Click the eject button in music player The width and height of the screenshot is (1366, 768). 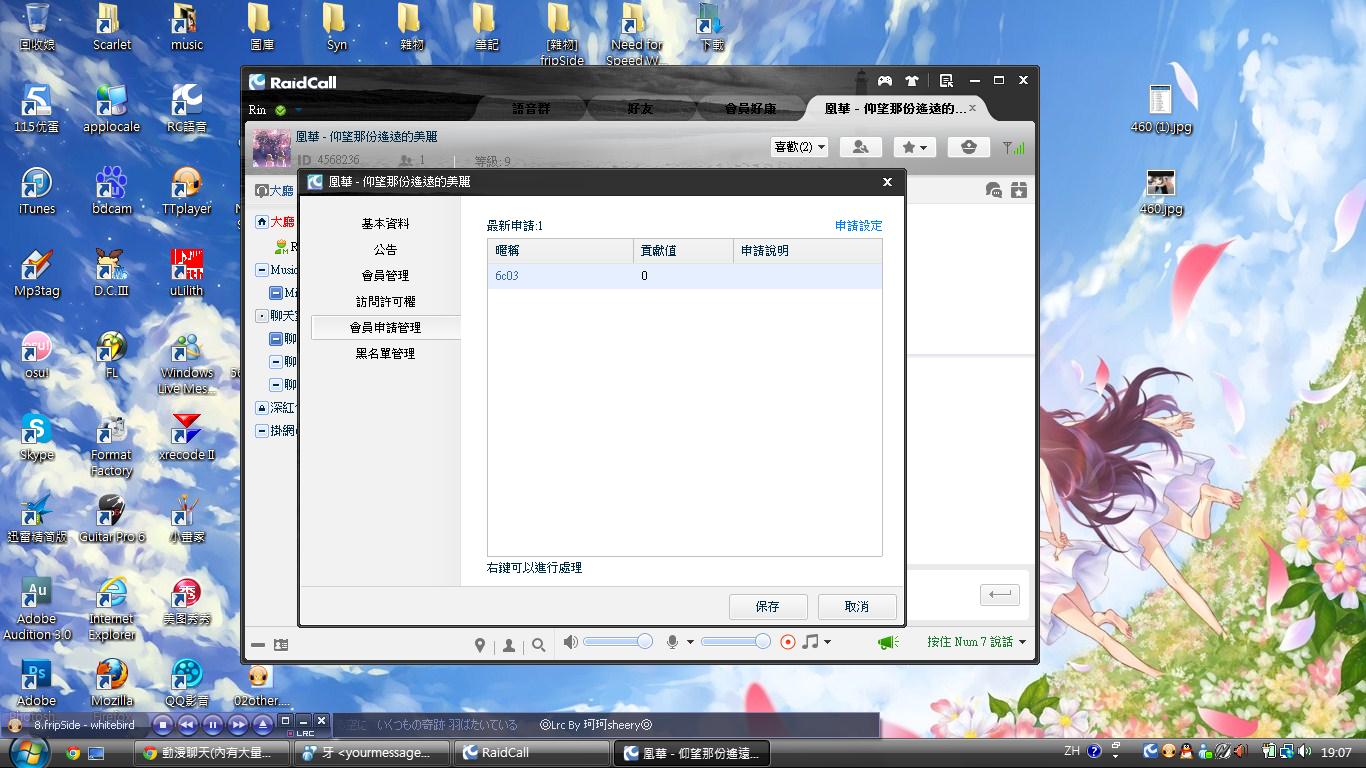tap(263, 725)
